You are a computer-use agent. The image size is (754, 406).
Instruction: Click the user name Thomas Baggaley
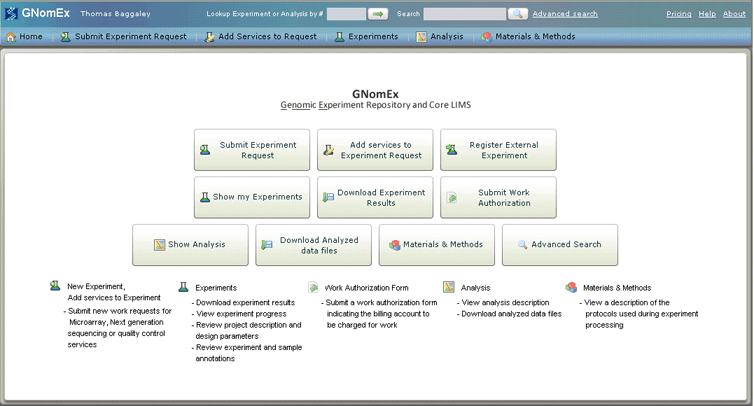point(115,14)
